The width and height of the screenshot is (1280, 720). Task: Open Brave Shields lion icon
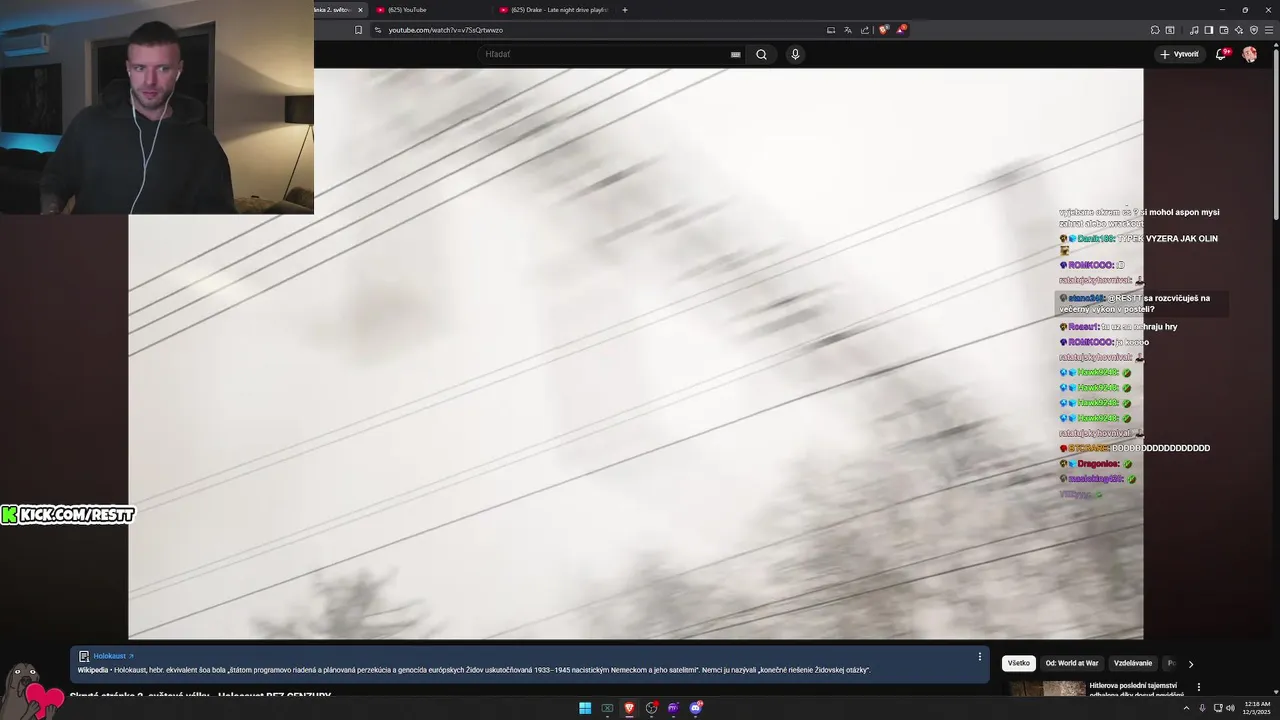884,30
